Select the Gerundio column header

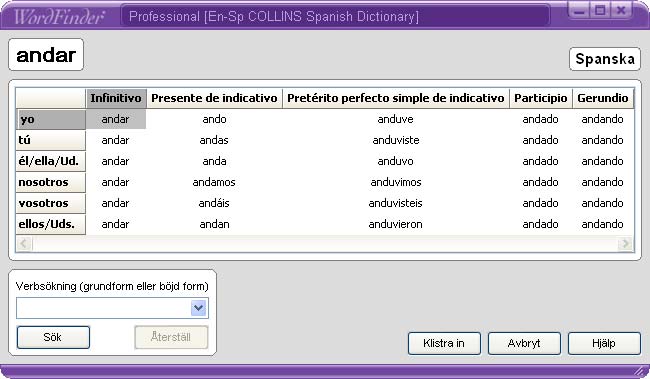click(603, 98)
